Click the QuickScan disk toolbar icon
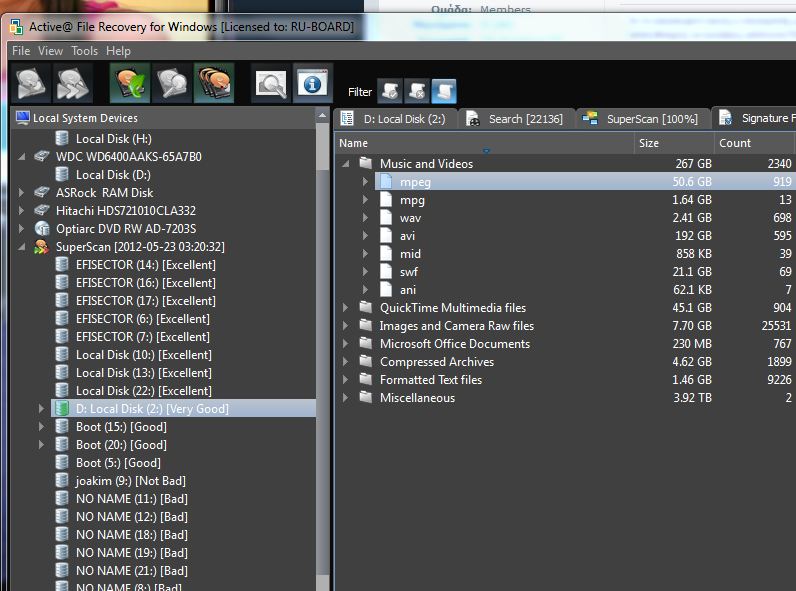The height and width of the screenshot is (591, 796). click(x=31, y=83)
